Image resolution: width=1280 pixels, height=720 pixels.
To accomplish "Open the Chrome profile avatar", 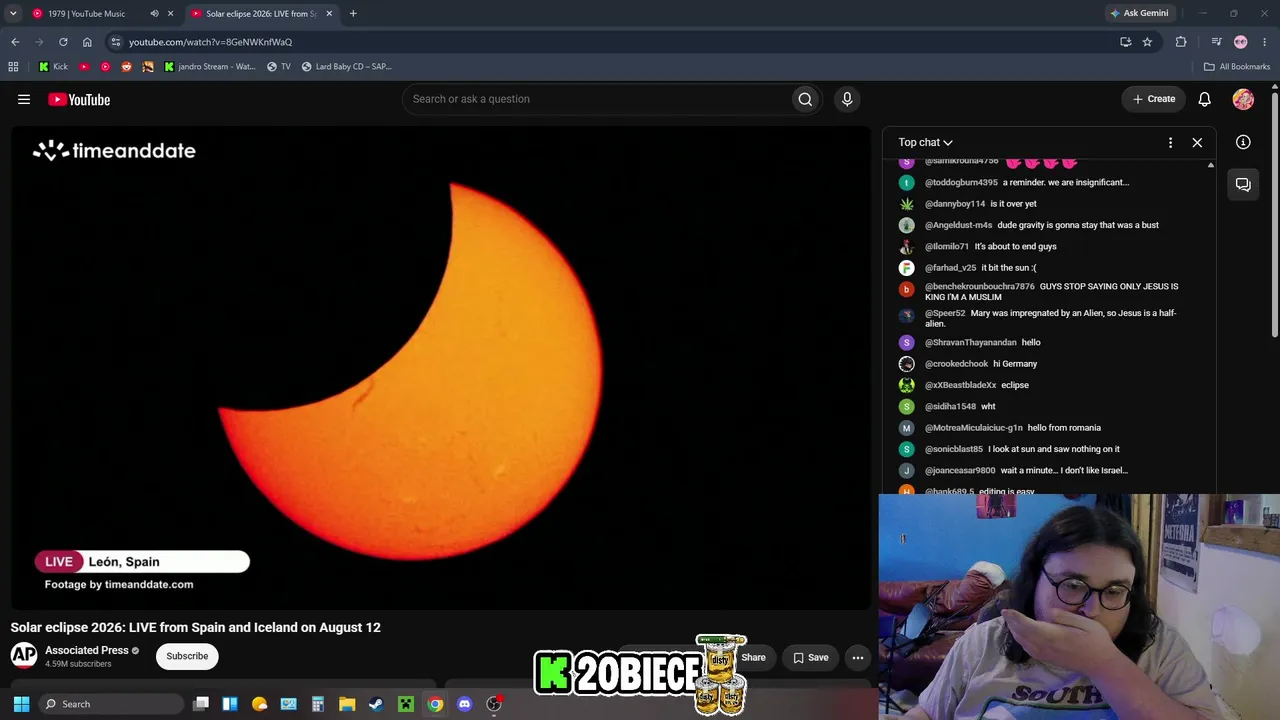I will tap(1241, 42).
